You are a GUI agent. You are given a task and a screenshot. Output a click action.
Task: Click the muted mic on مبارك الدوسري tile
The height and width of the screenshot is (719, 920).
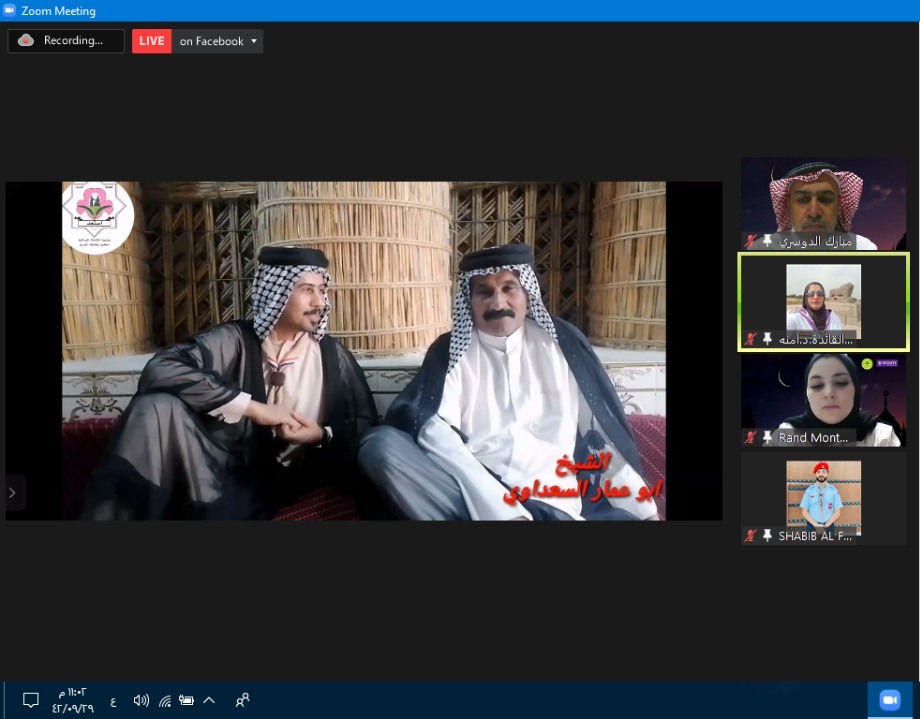click(x=750, y=241)
